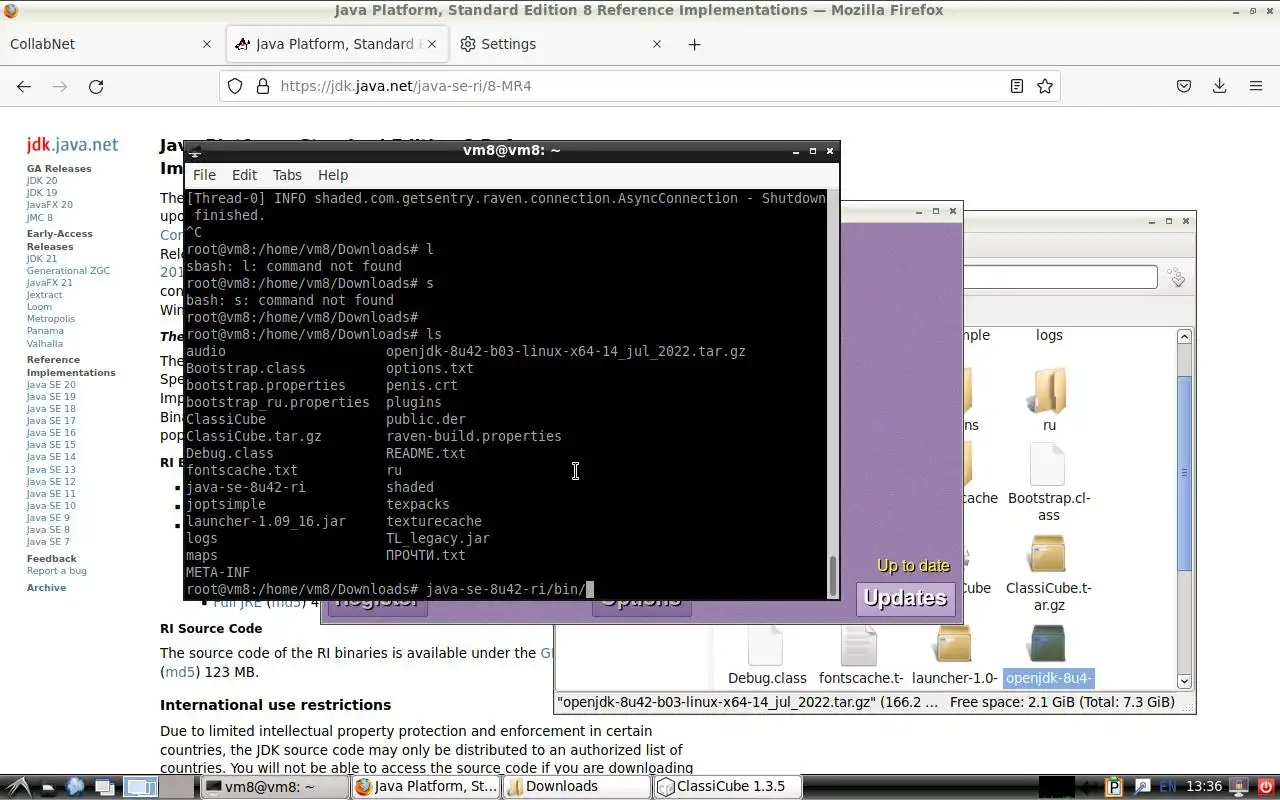This screenshot has width=1280, height=800.
Task: Open Valhalla project link
Action: point(45,343)
